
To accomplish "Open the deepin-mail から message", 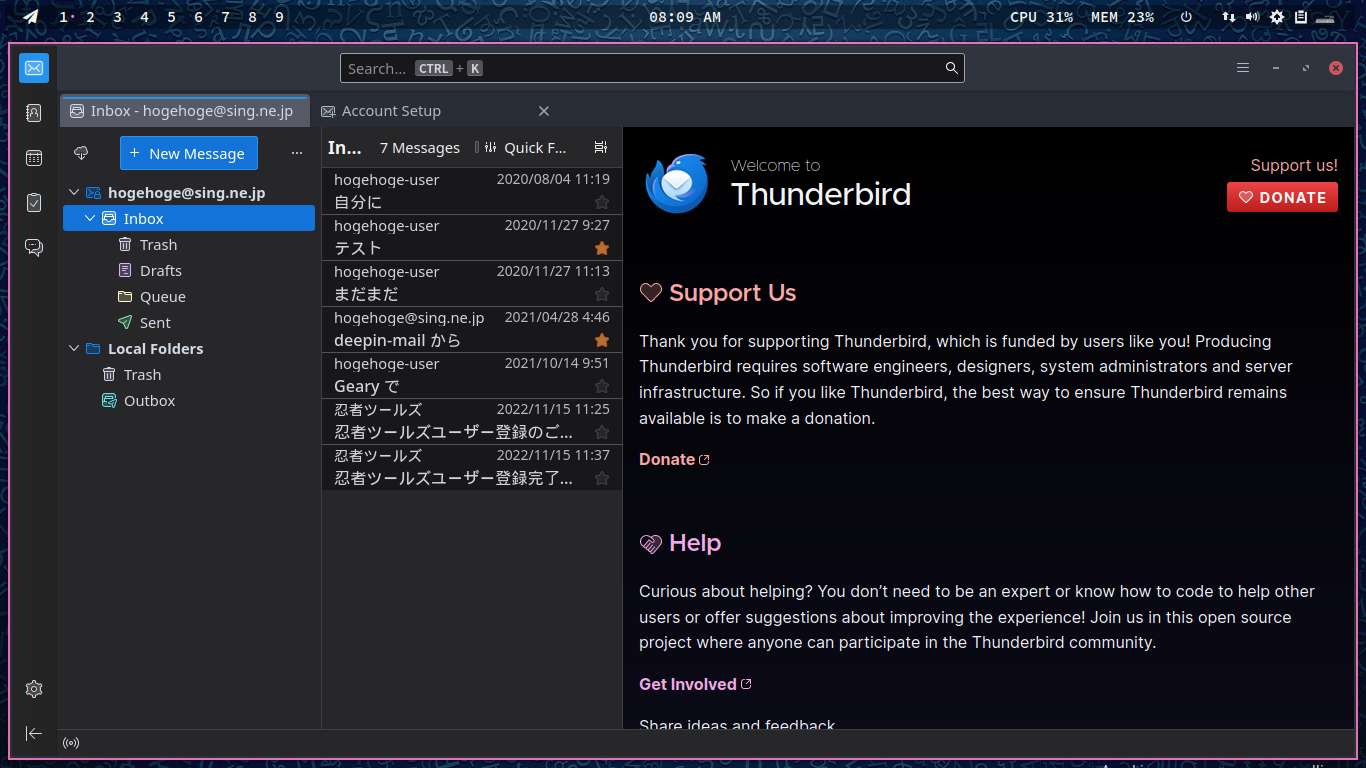I will click(472, 329).
